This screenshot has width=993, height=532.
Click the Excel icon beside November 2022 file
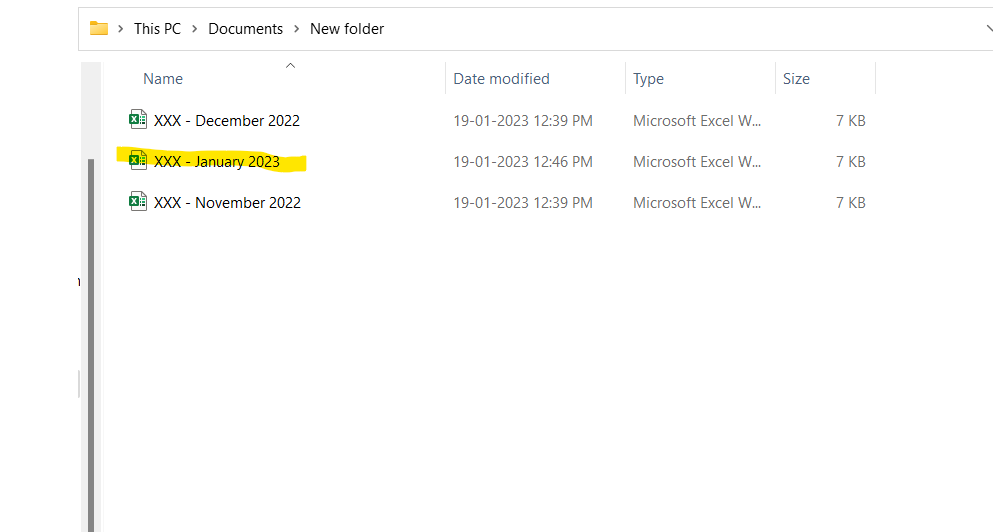(x=138, y=202)
